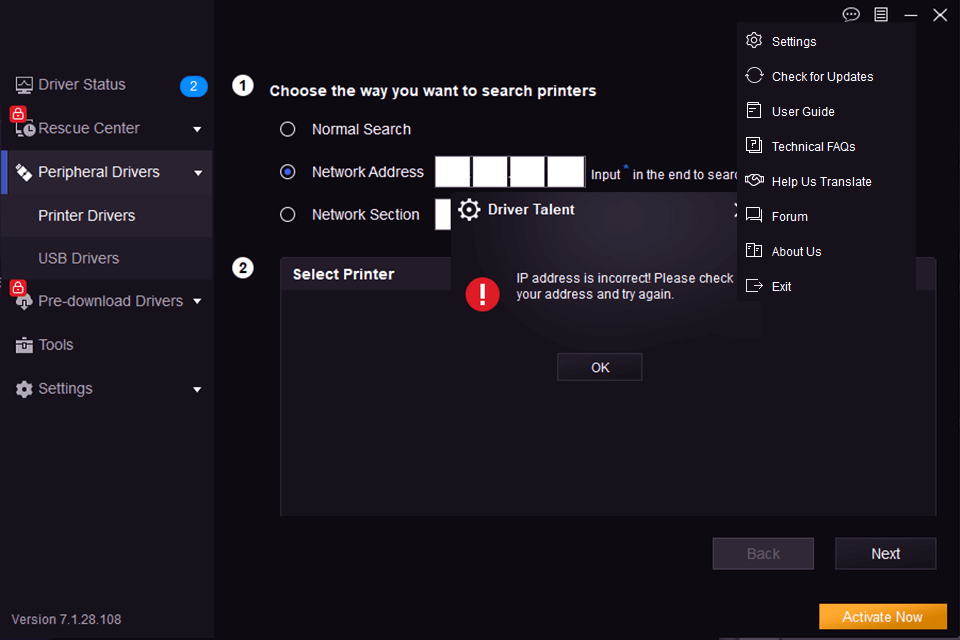Open the main menu list icon
Screen dimensions: 960x640
880,14
